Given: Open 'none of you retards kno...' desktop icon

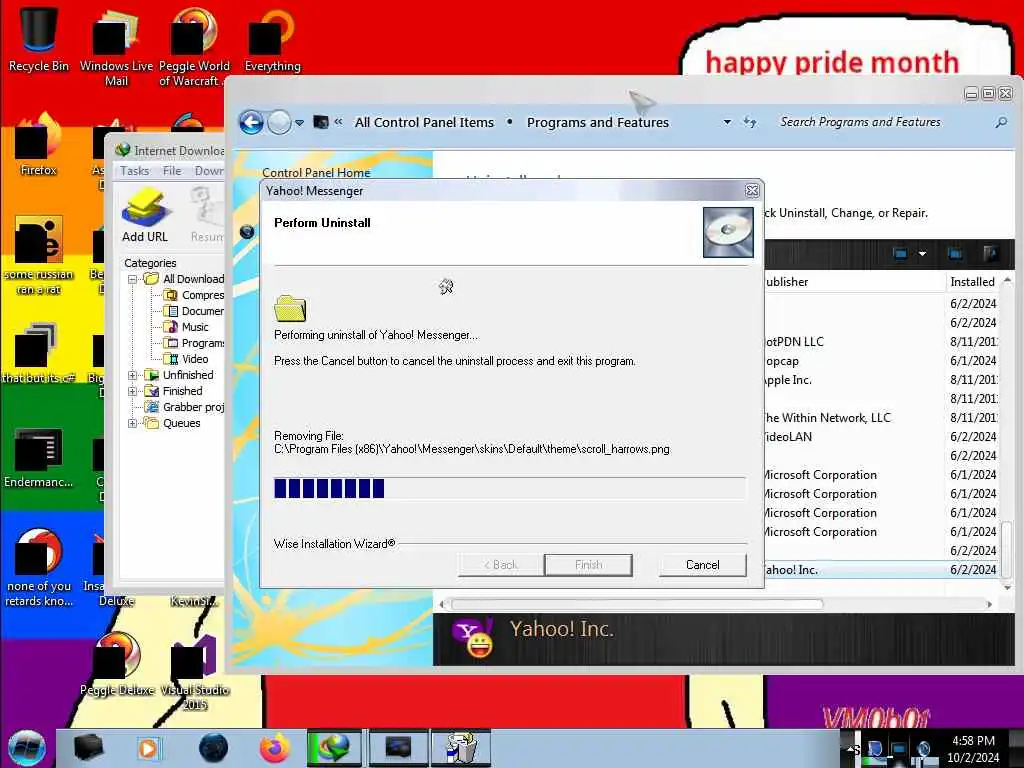Looking at the screenshot, I should pos(38,567).
